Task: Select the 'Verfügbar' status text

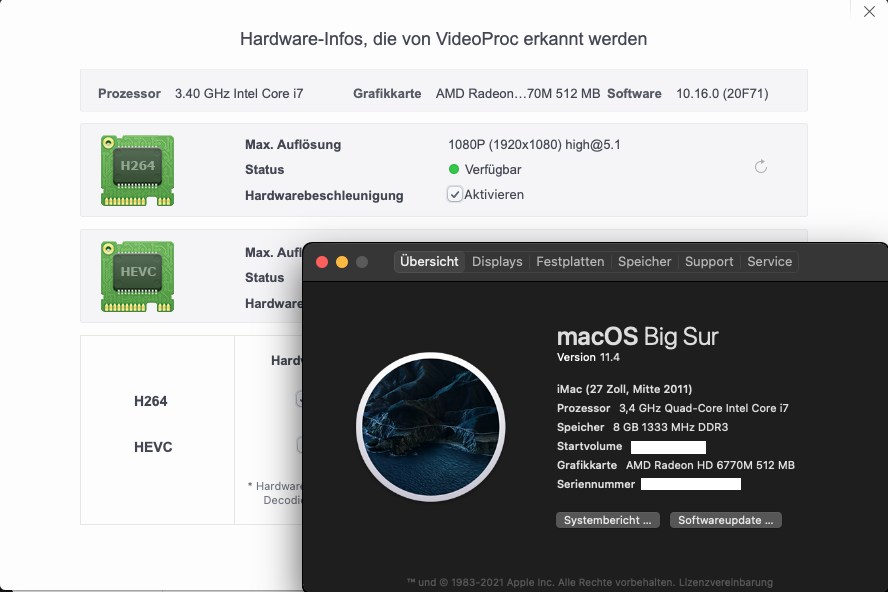Action: pos(493,169)
